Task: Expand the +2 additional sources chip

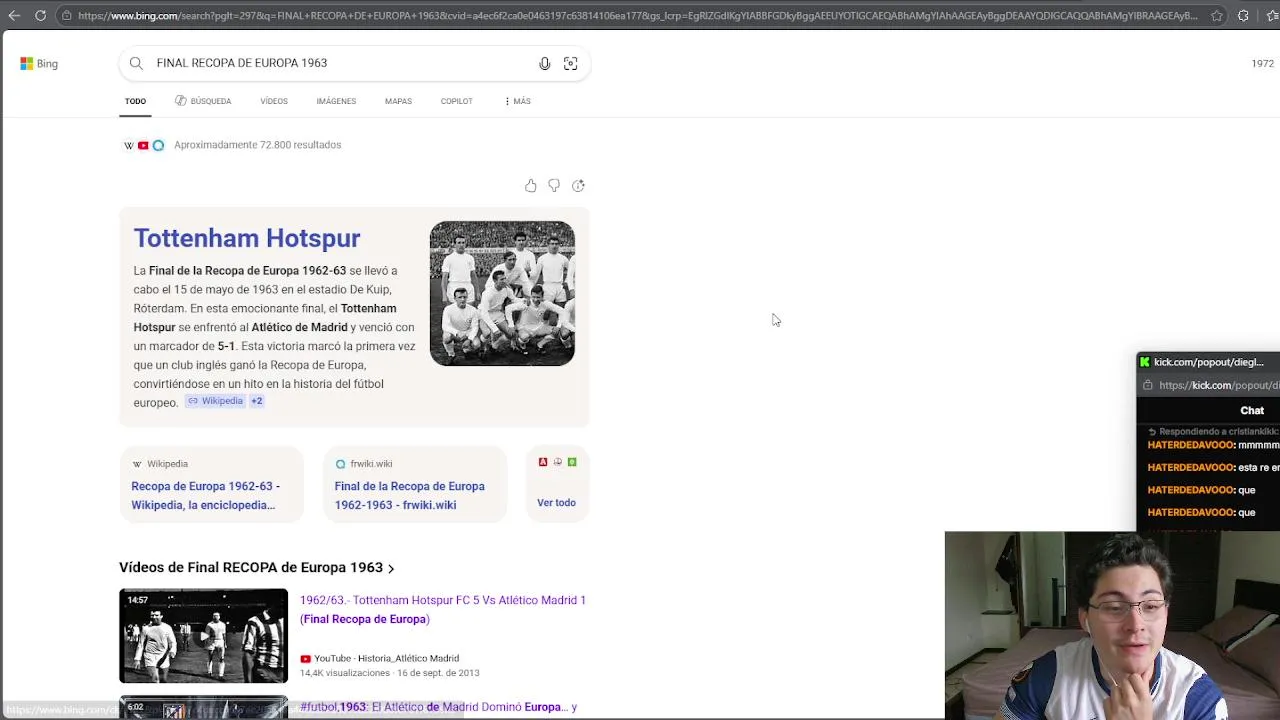Action: [256, 401]
